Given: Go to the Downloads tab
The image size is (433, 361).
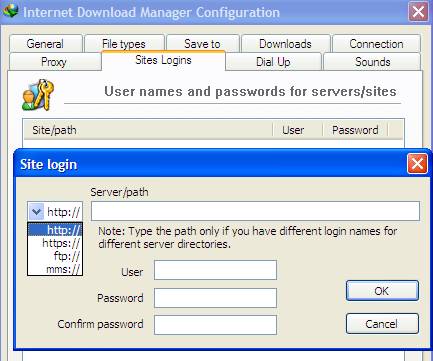Looking at the screenshot, I should coord(285,44).
